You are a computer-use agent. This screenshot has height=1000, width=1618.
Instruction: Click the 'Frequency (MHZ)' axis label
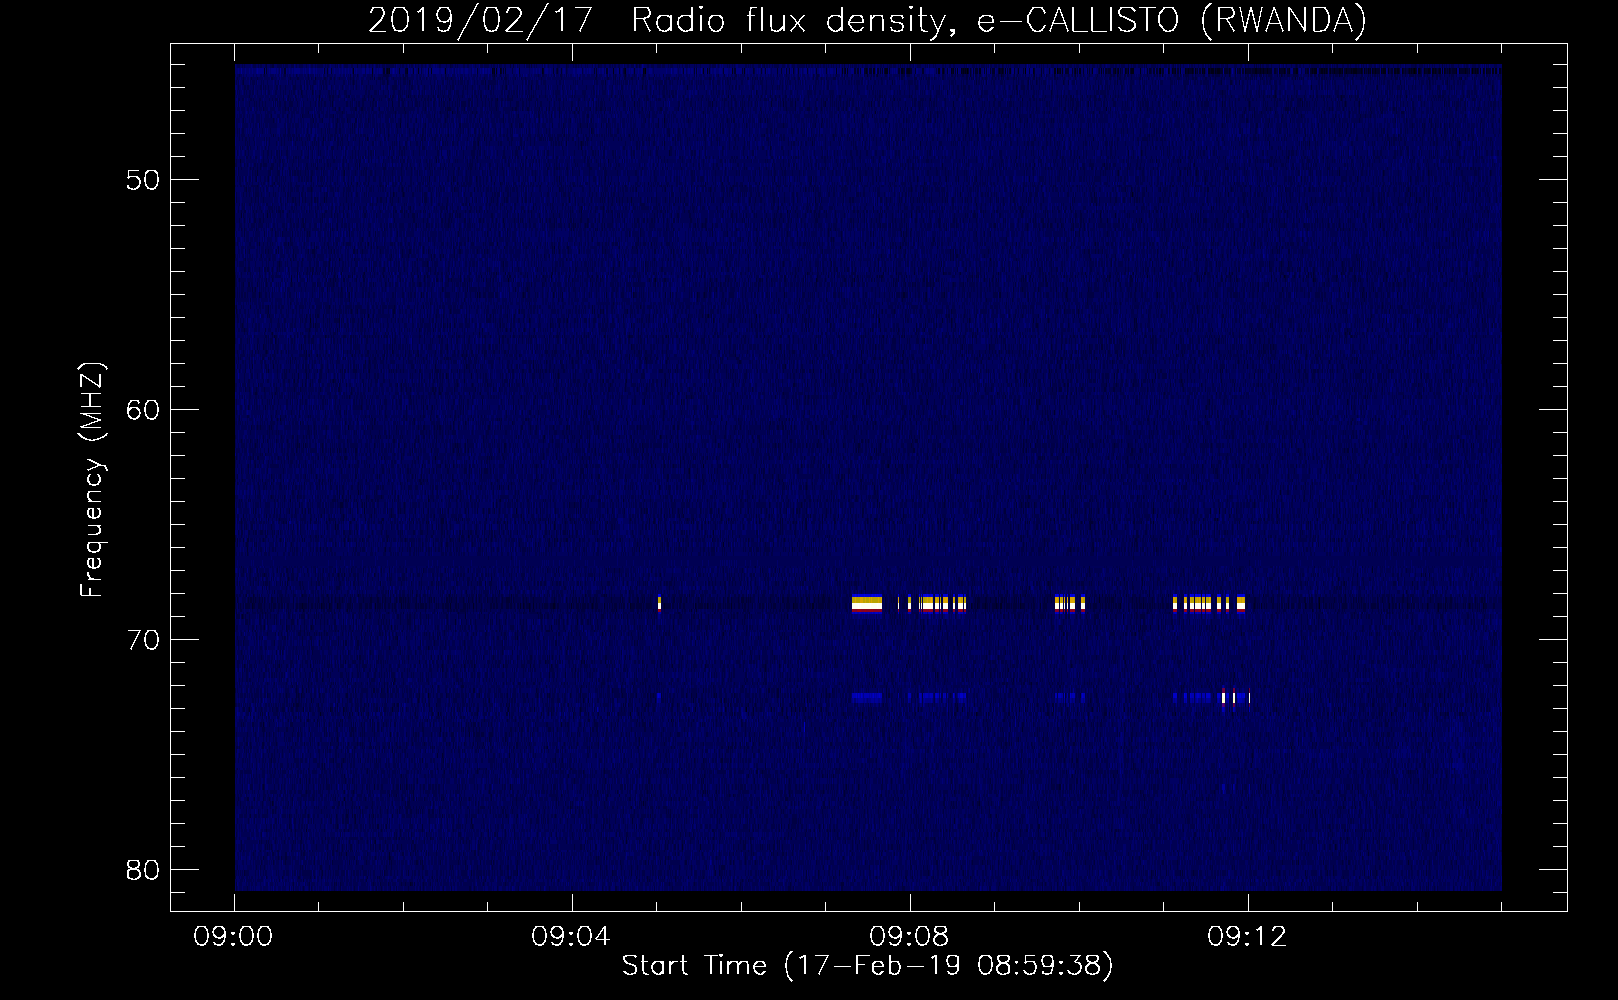92,479
